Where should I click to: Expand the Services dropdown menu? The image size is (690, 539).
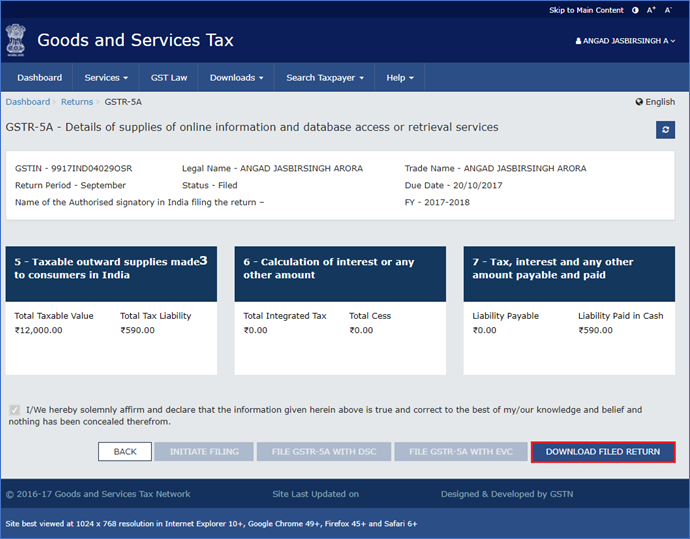pos(106,77)
